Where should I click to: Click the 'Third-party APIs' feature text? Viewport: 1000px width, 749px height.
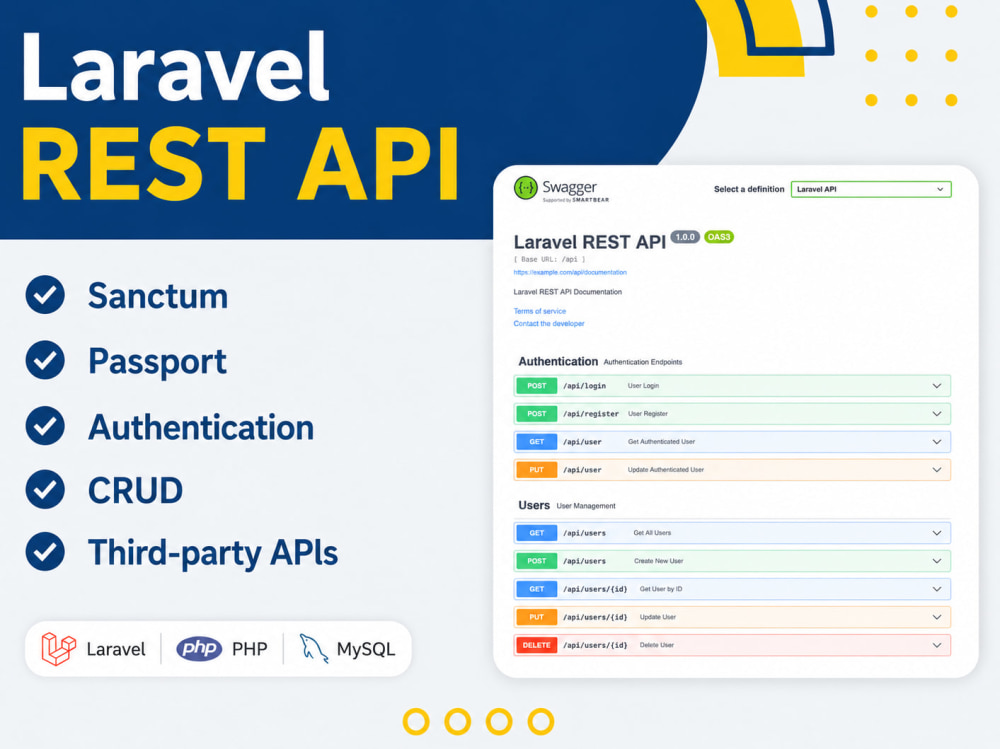tap(213, 553)
